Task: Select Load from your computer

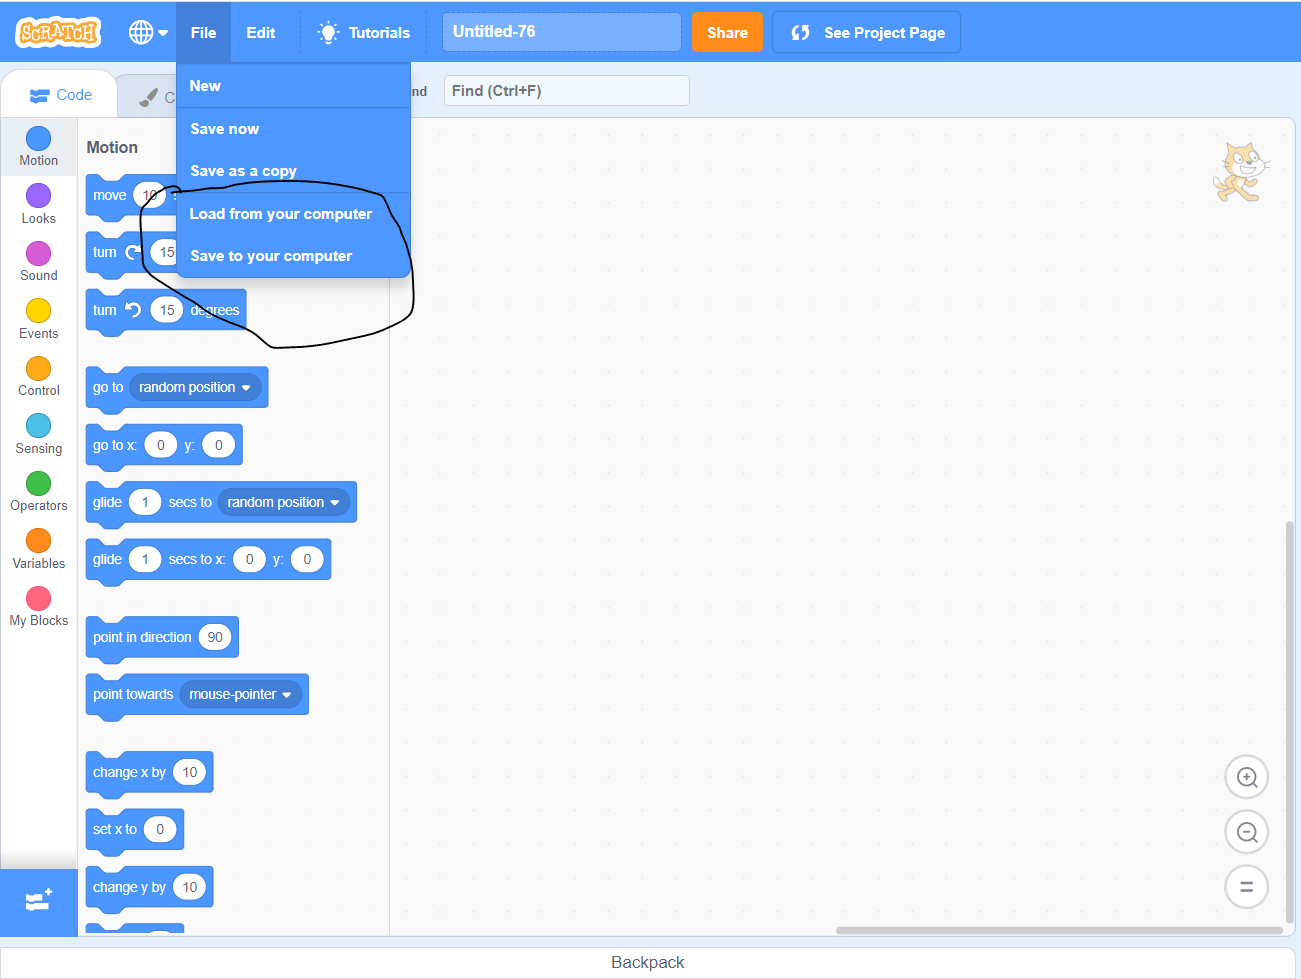Action: [x=293, y=214]
